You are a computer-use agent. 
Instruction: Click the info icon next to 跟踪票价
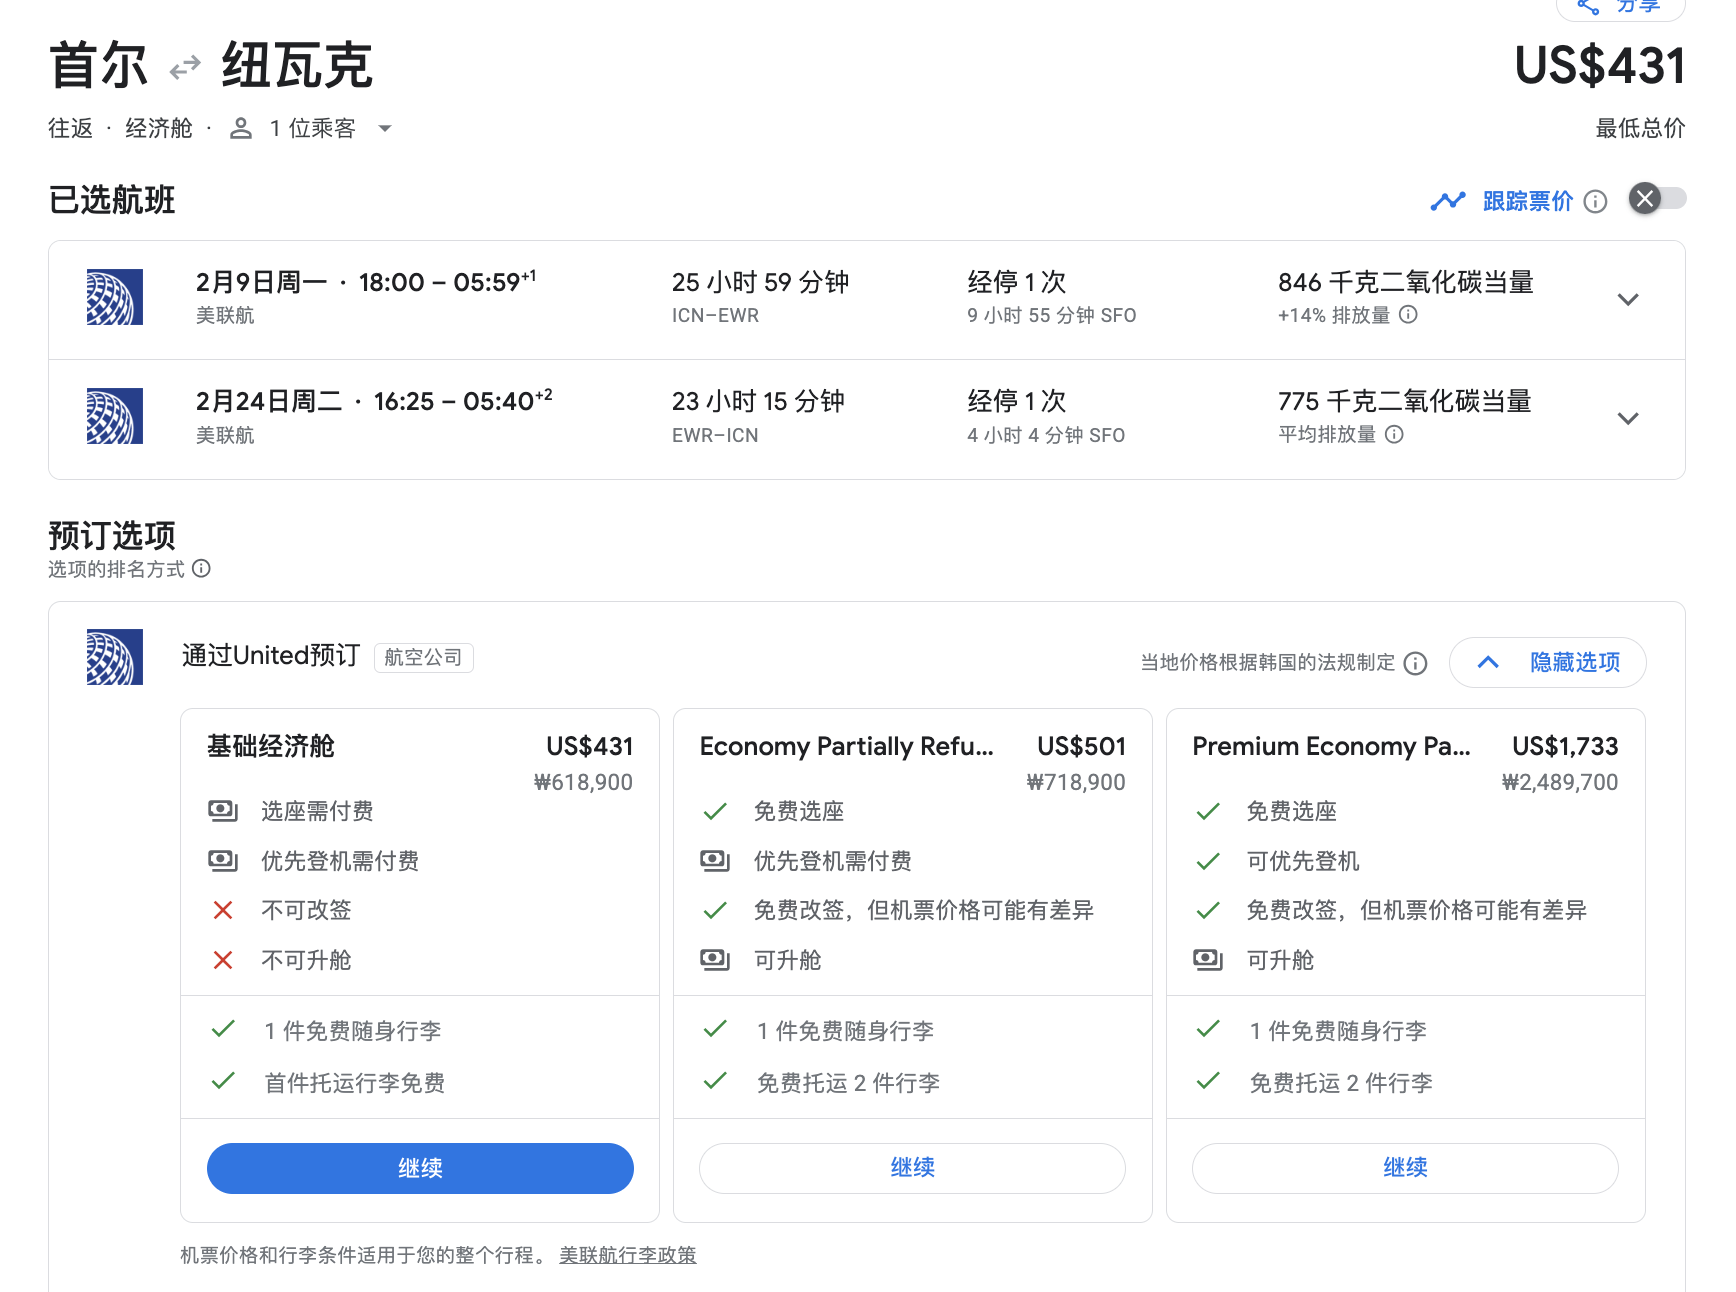[1596, 202]
